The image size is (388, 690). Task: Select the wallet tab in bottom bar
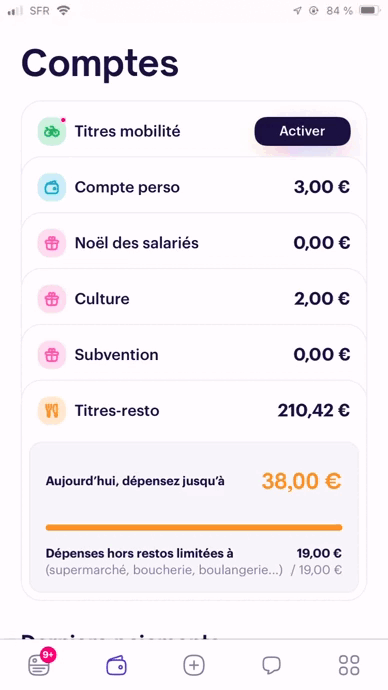click(117, 665)
